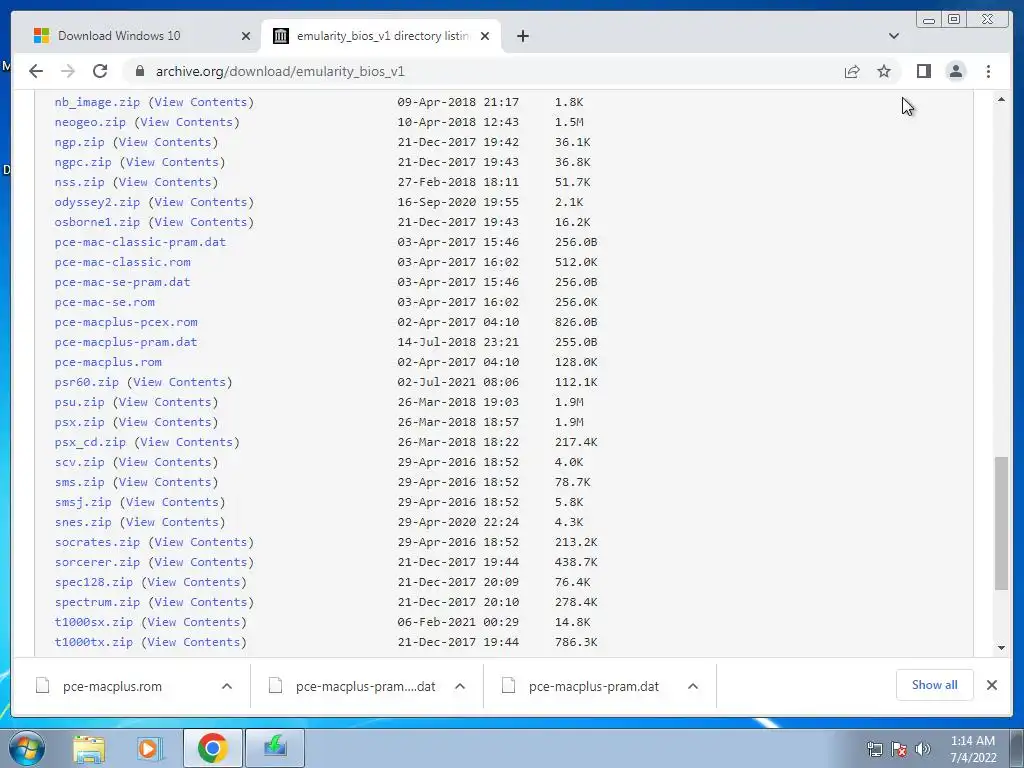
Task: Expand the tab search dropdown
Action: (x=893, y=36)
